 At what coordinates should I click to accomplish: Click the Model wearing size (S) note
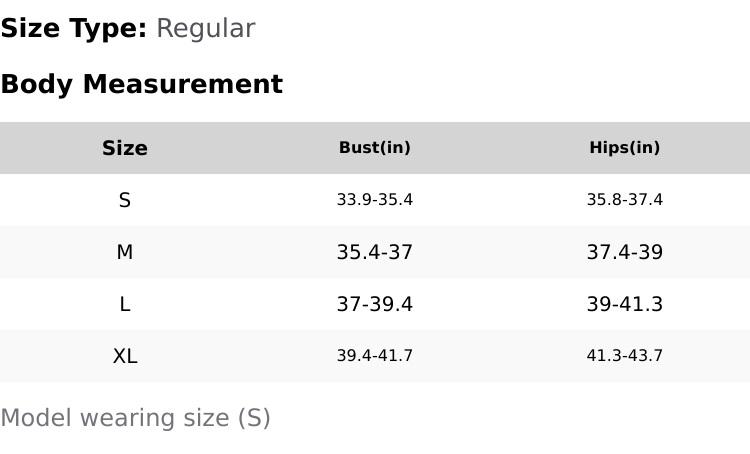(x=135, y=418)
